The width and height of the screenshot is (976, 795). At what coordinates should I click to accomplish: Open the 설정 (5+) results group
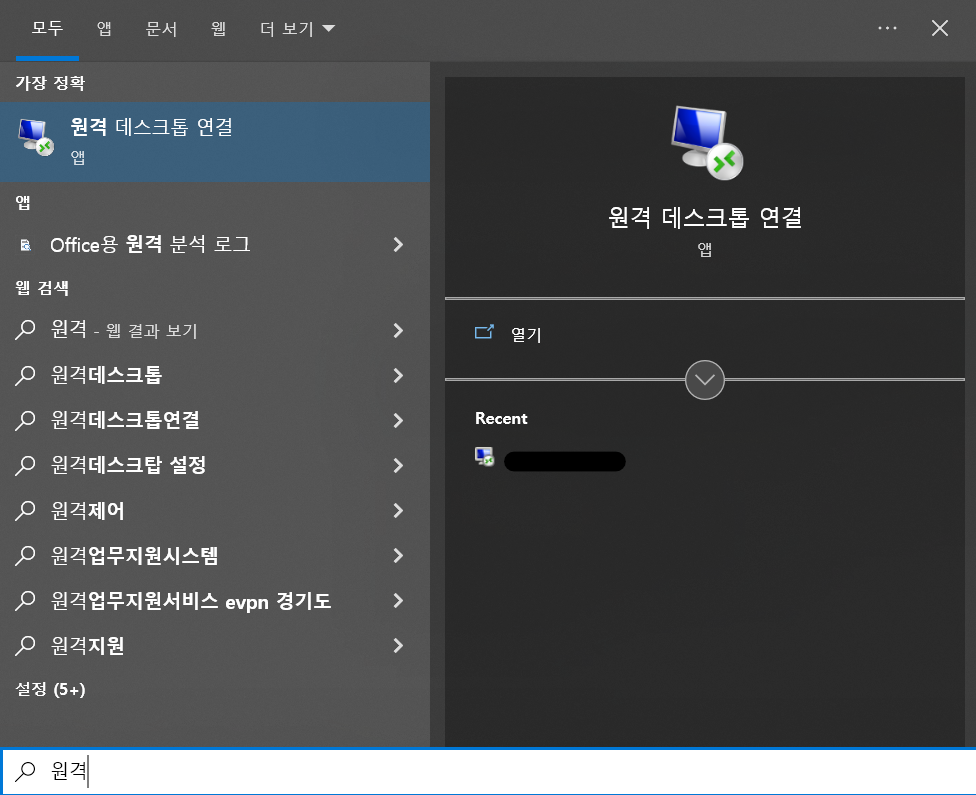(x=50, y=689)
